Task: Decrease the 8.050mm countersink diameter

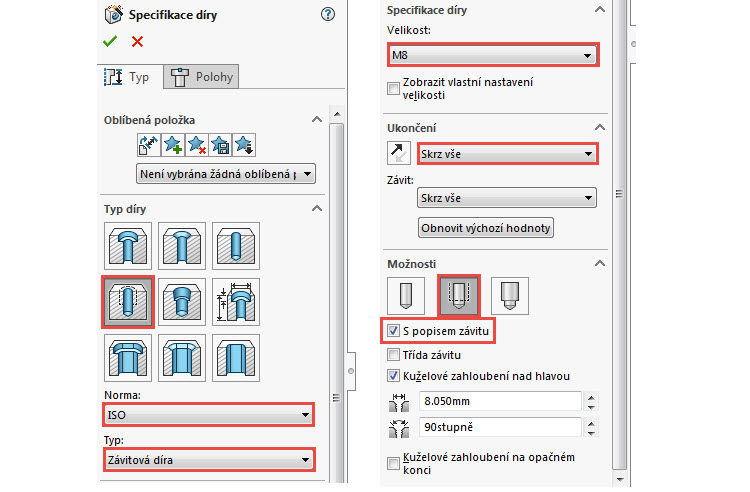Action: (x=591, y=406)
